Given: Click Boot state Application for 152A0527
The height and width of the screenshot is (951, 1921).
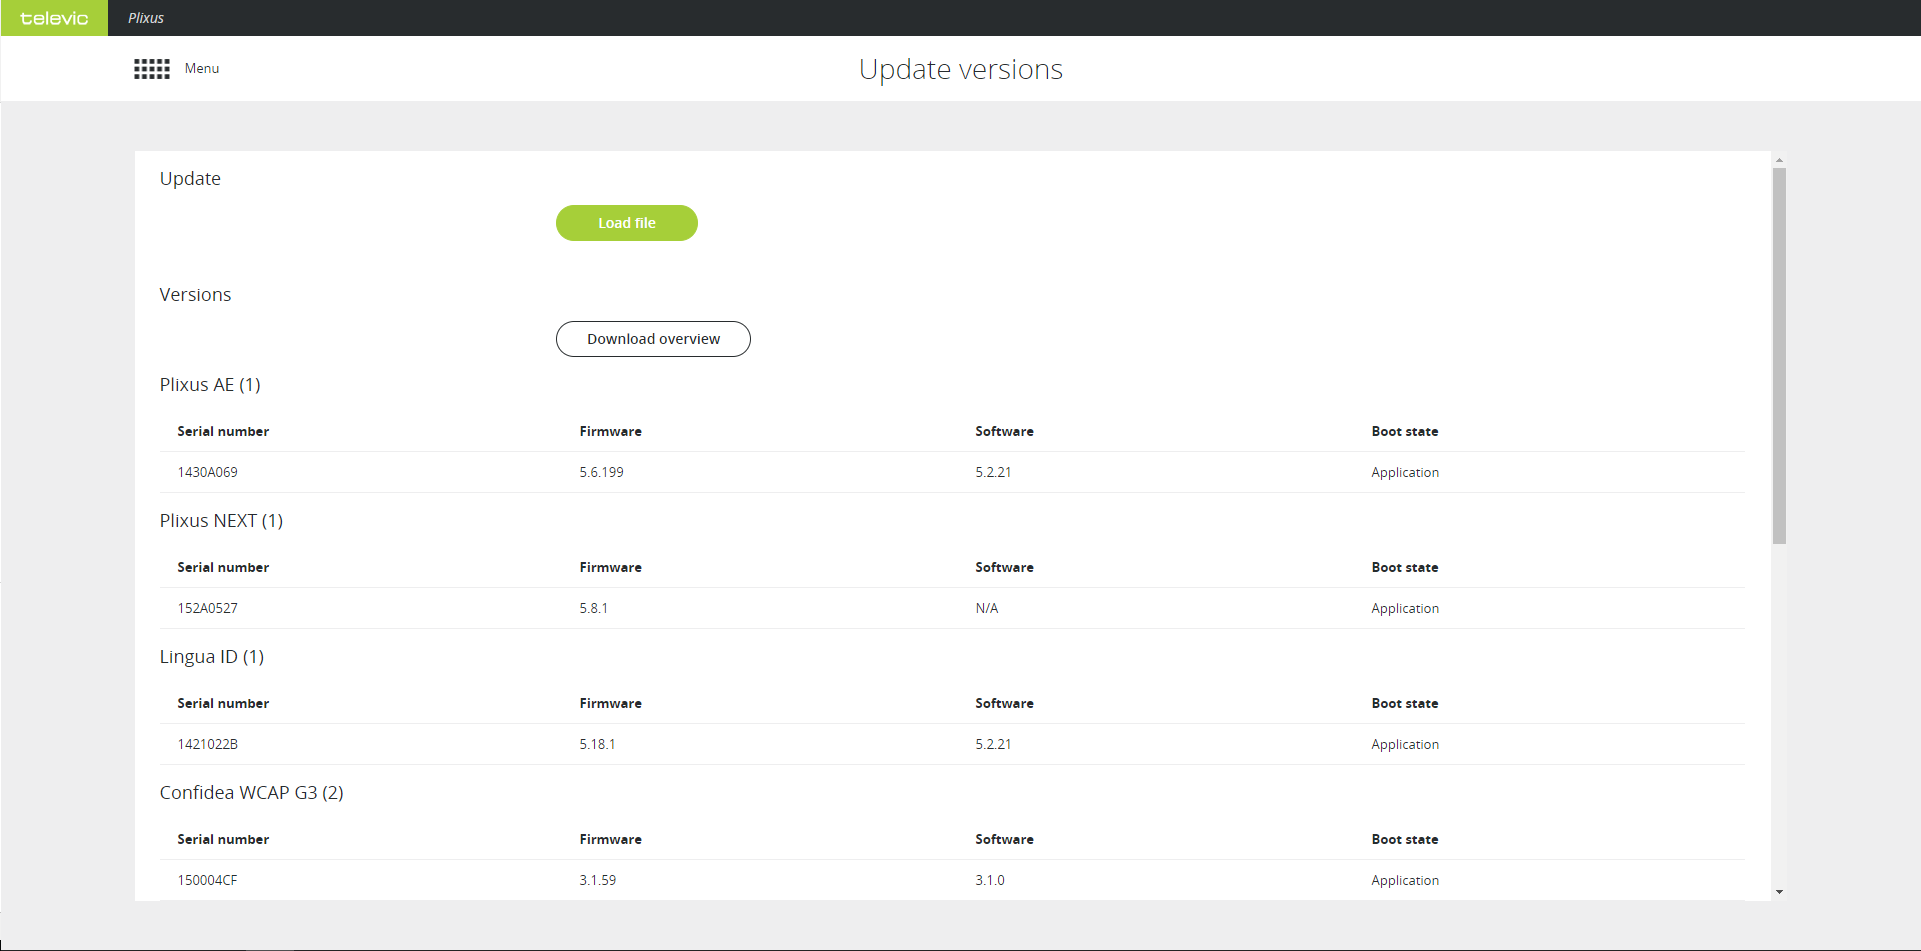Looking at the screenshot, I should [x=1405, y=608].
